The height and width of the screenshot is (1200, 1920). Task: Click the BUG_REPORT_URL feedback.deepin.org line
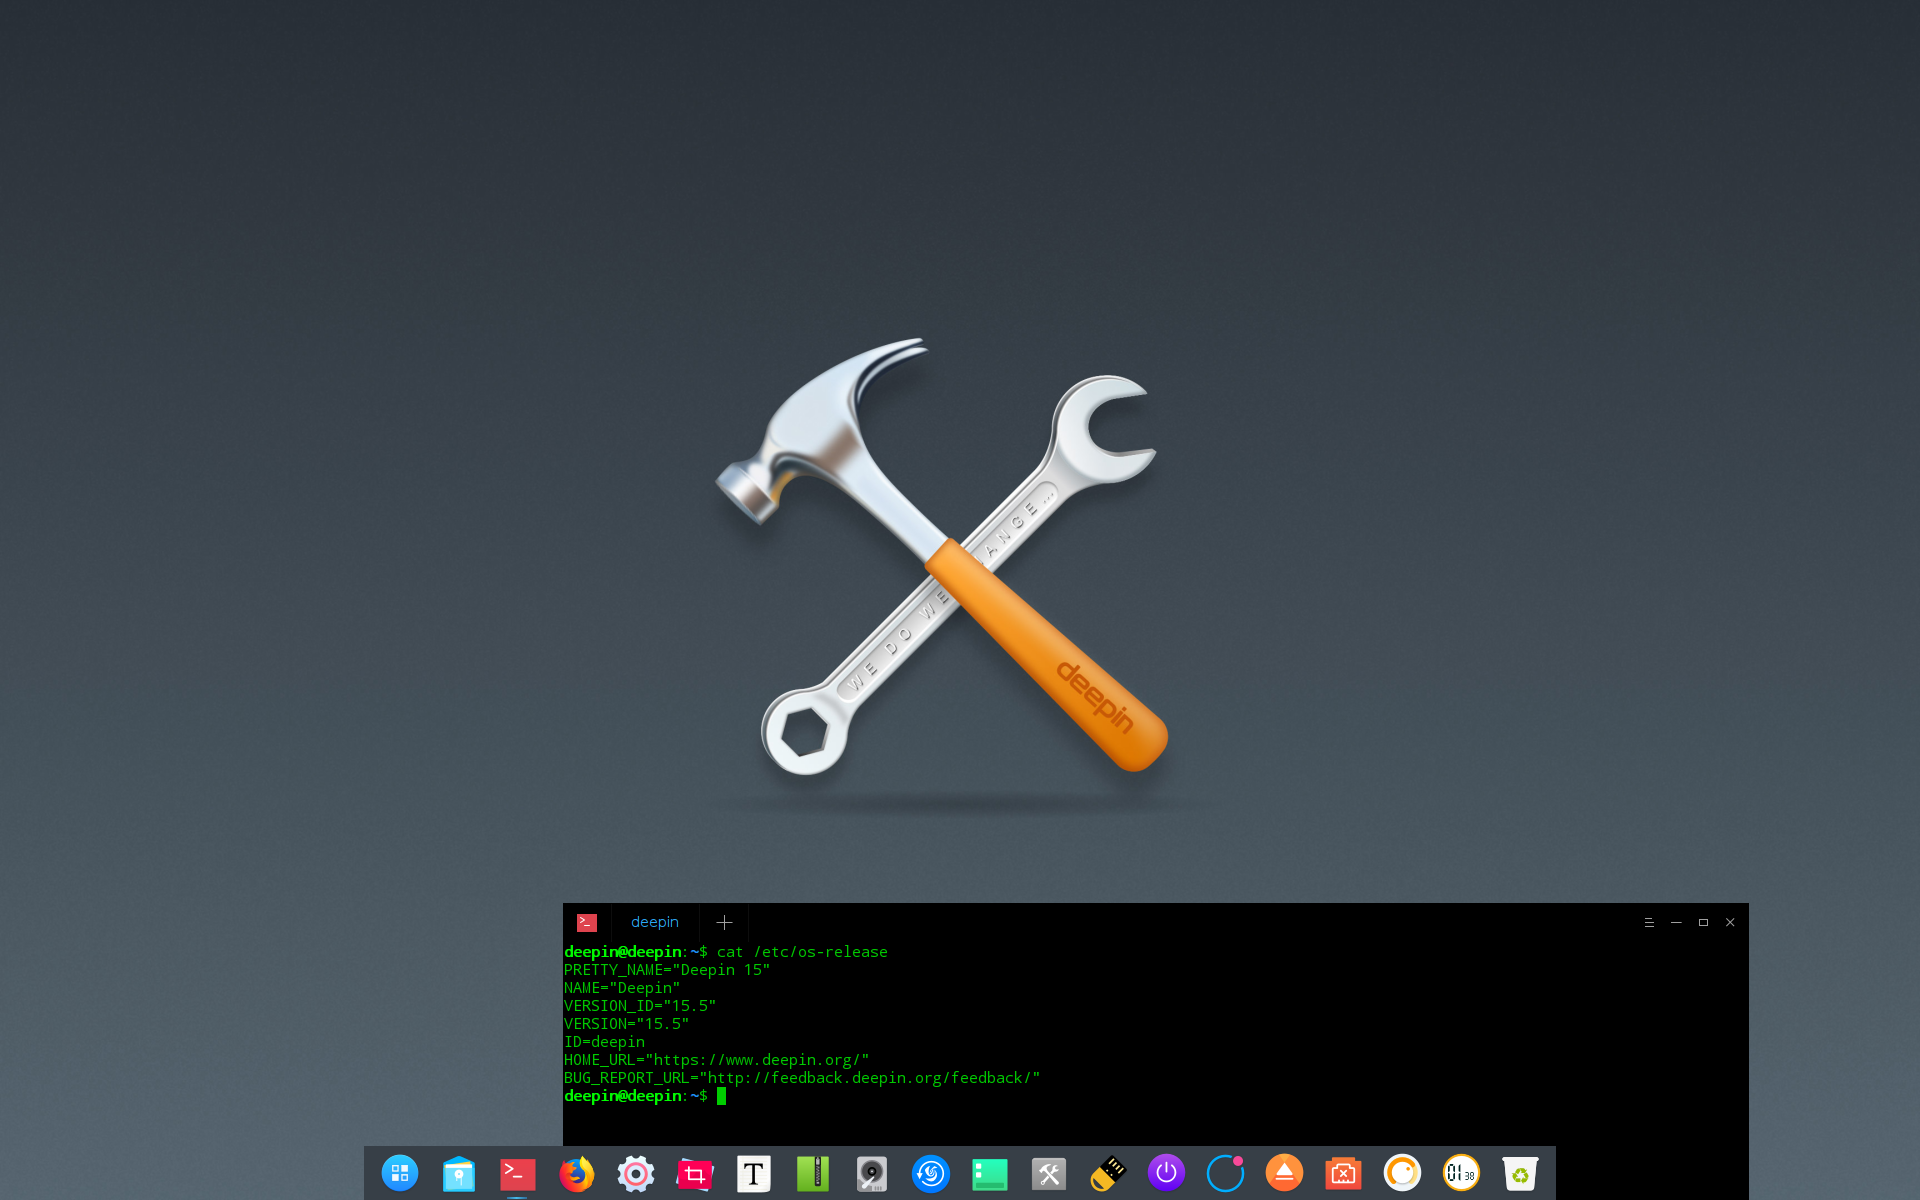pos(802,1078)
